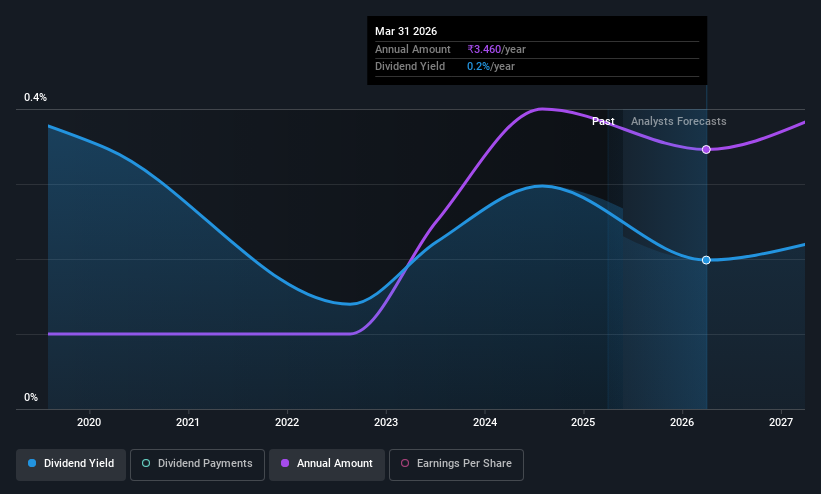821x494 pixels.
Task: Click the 2027 x-axis label
Action: click(781, 422)
